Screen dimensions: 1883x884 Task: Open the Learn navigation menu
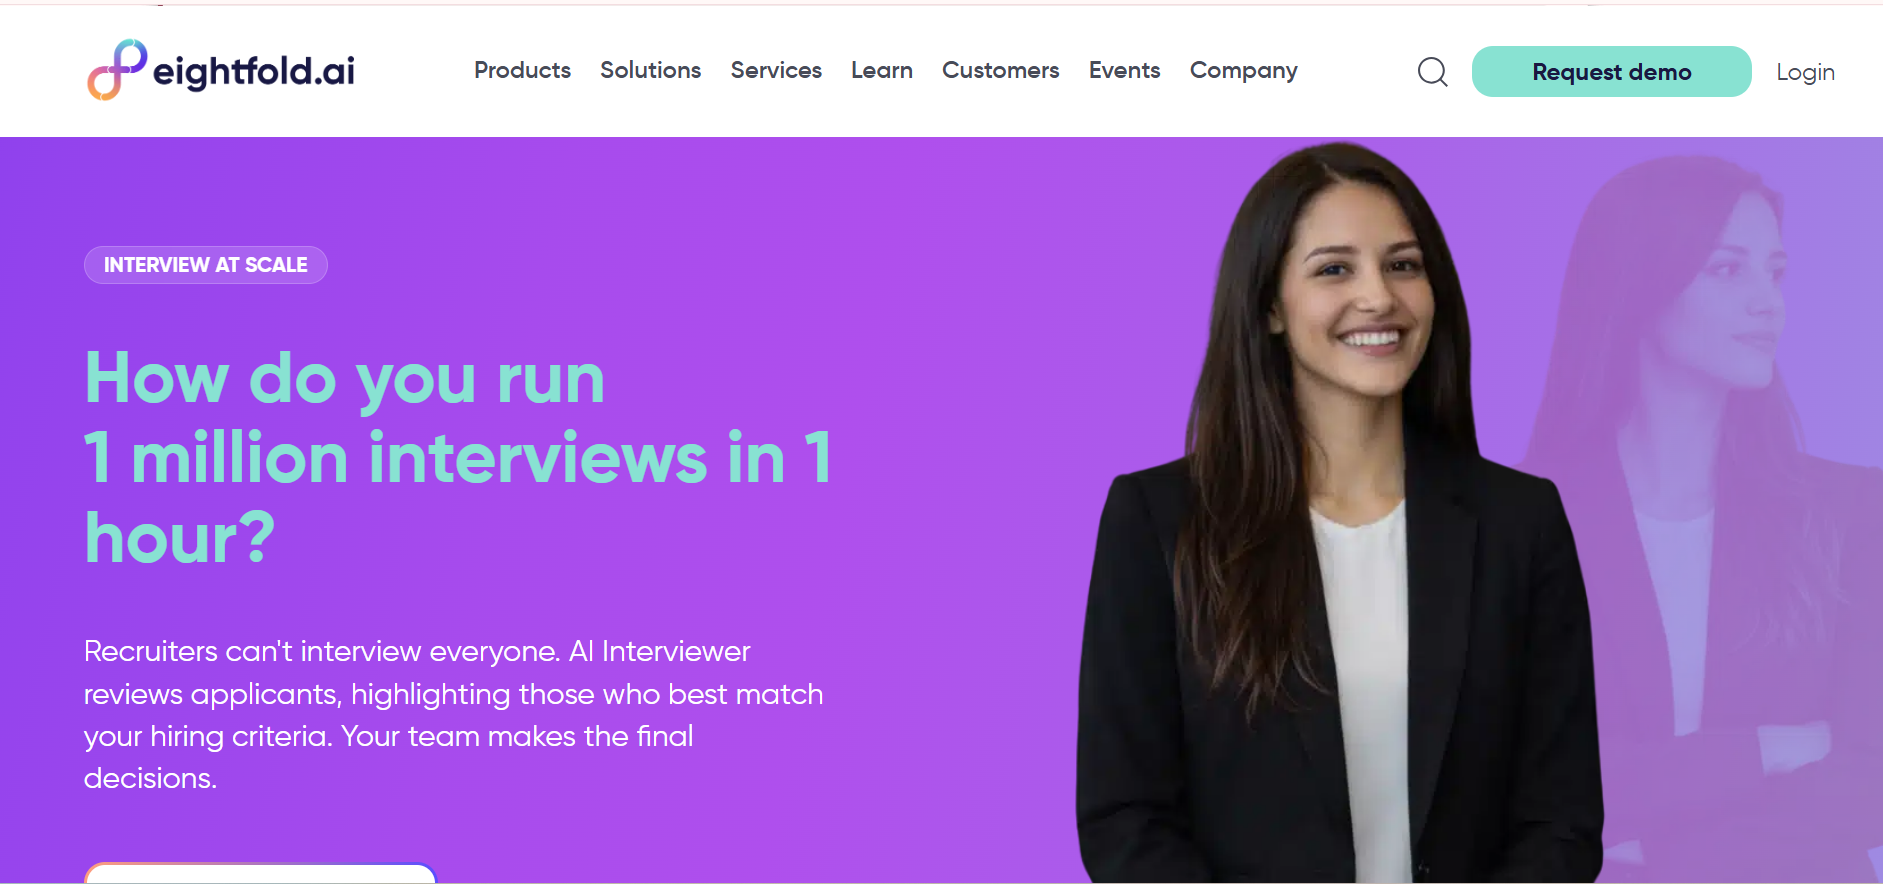pos(881,70)
